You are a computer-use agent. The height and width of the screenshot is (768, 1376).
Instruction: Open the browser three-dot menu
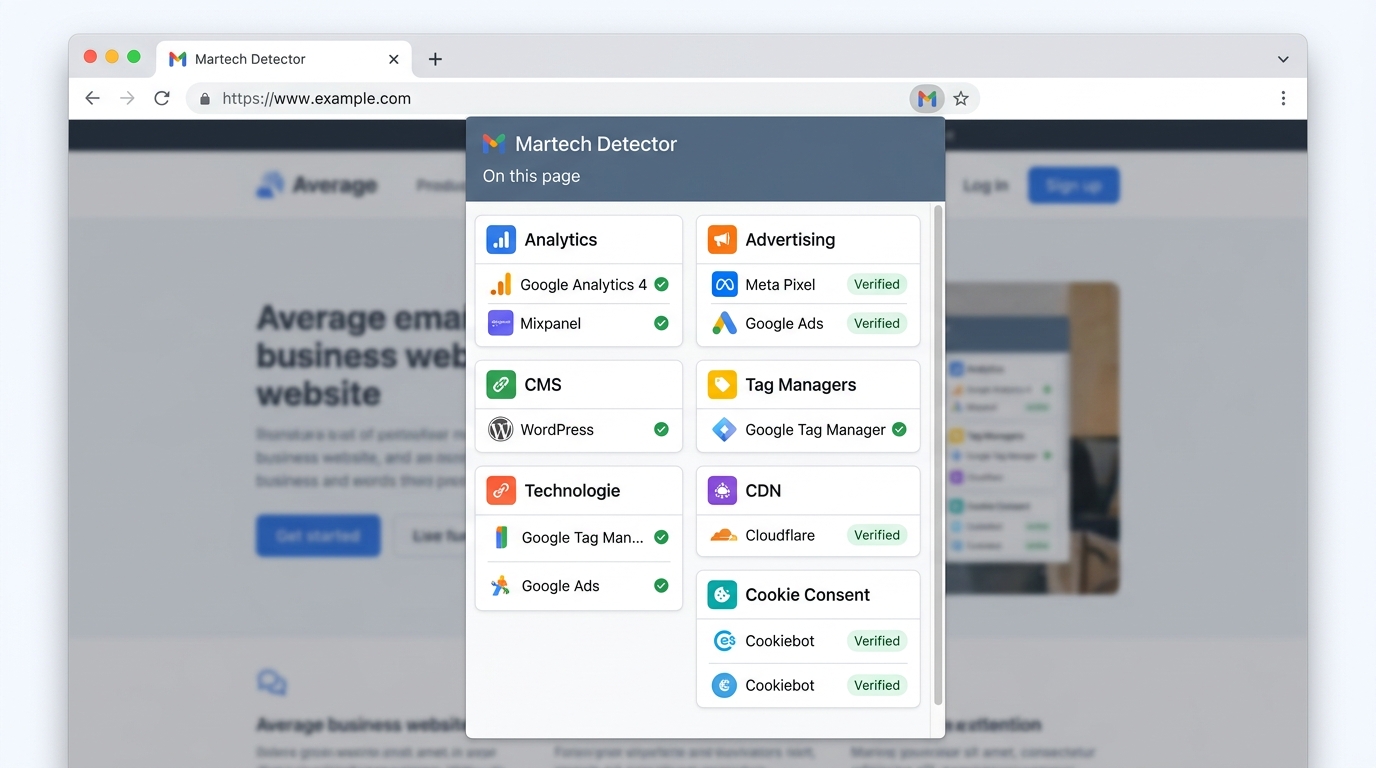pyautogui.click(x=1283, y=98)
